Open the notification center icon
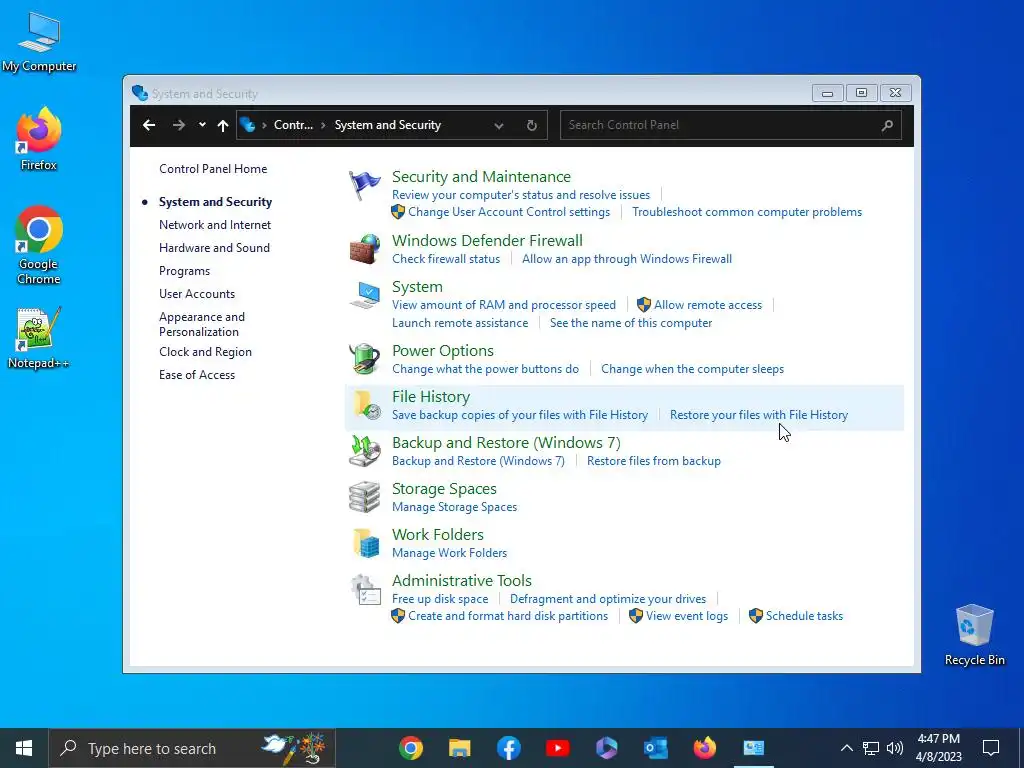The width and height of the screenshot is (1024, 768). click(991, 748)
